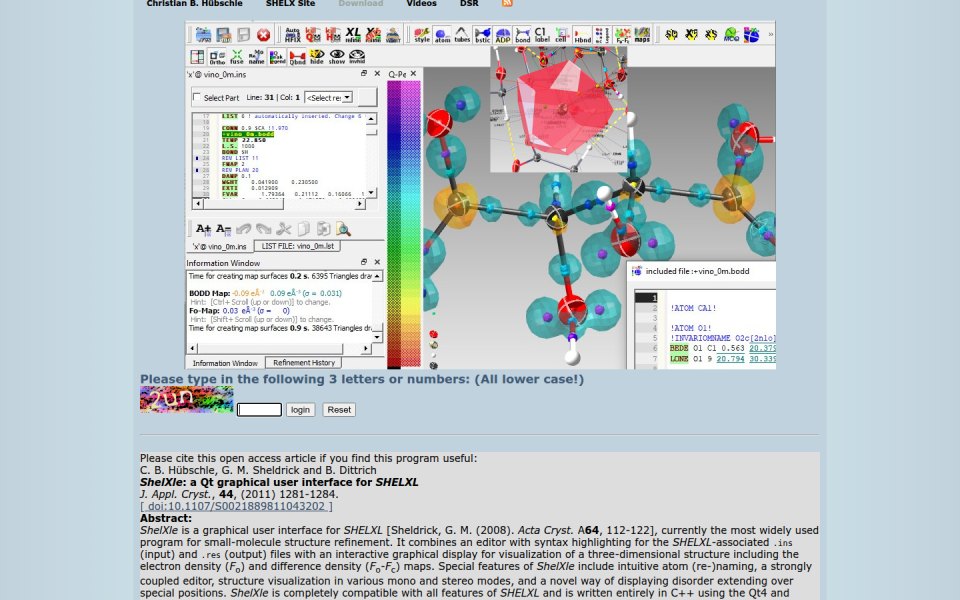Click the find magnifier icon in editor toolbar
The image size is (960, 600).
coord(343,229)
